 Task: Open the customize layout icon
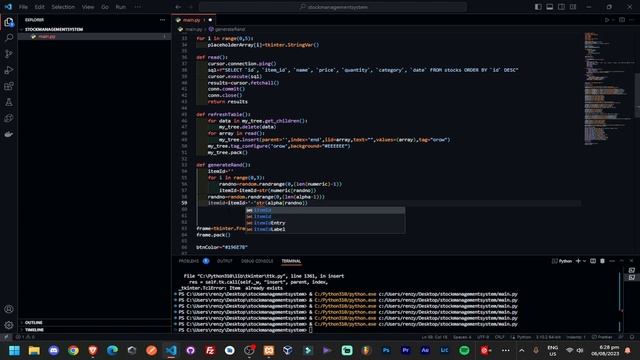click(x=573, y=7)
